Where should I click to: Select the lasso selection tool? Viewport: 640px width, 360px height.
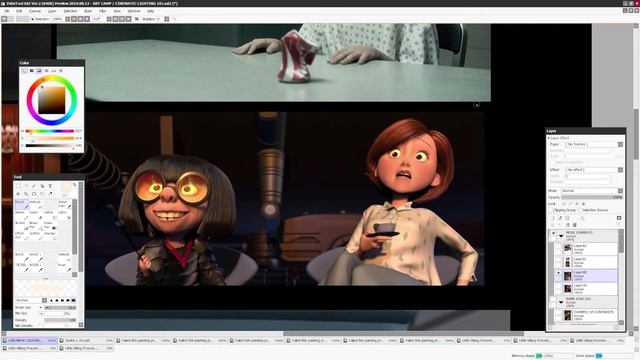pyautogui.click(x=26, y=186)
